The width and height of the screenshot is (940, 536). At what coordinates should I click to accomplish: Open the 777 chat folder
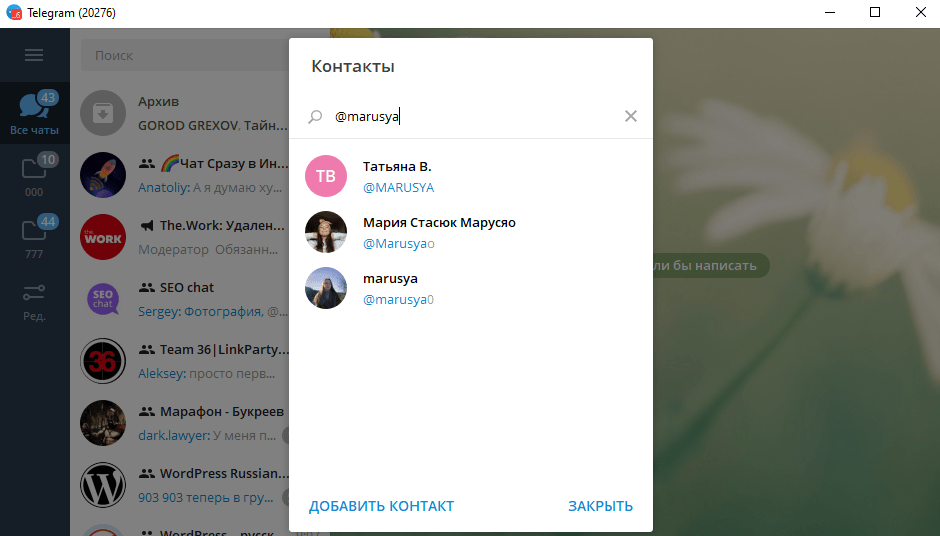tap(34, 237)
